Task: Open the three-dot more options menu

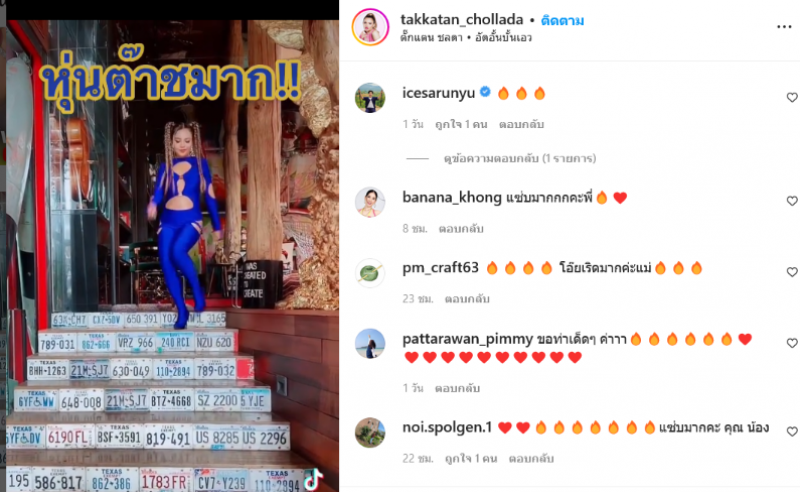Action: pos(784,27)
